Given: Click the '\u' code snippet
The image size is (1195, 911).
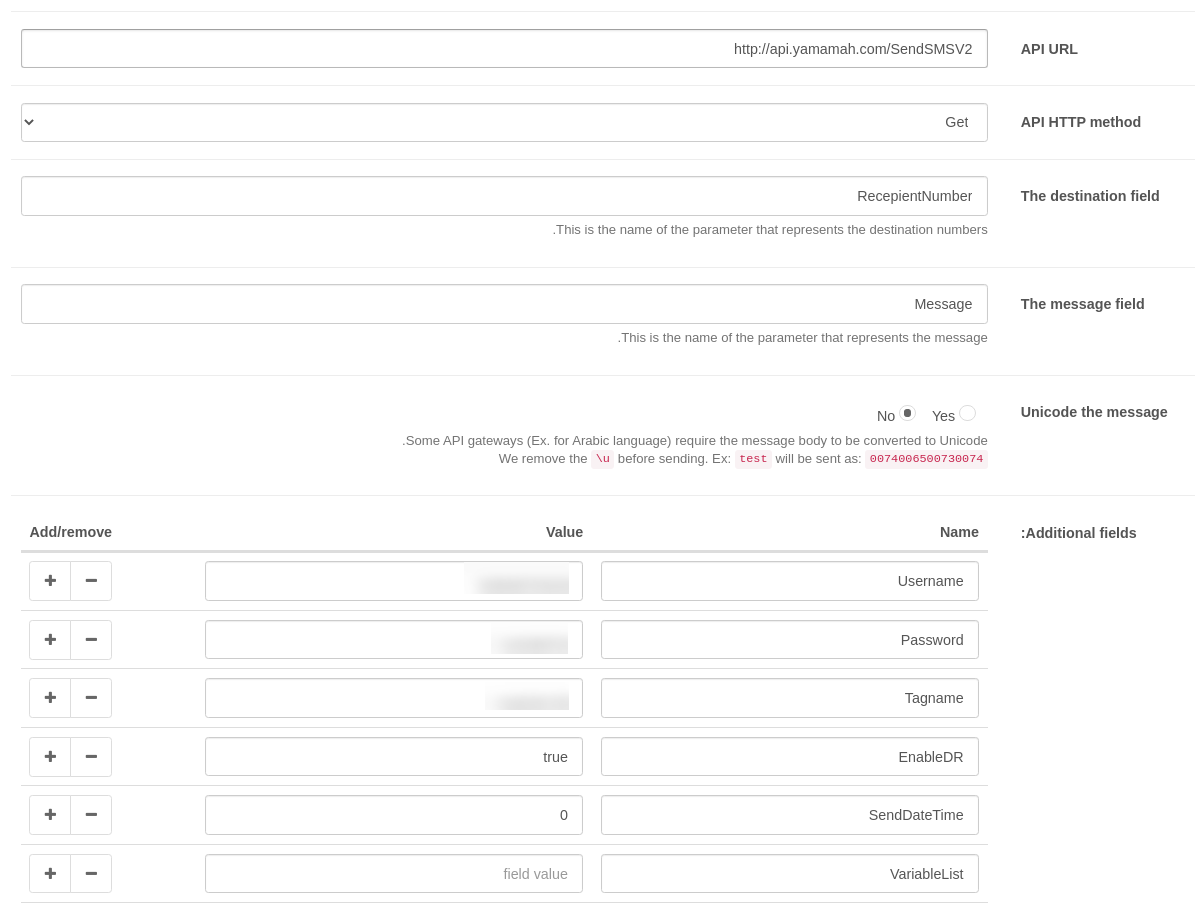Looking at the screenshot, I should pos(602,459).
